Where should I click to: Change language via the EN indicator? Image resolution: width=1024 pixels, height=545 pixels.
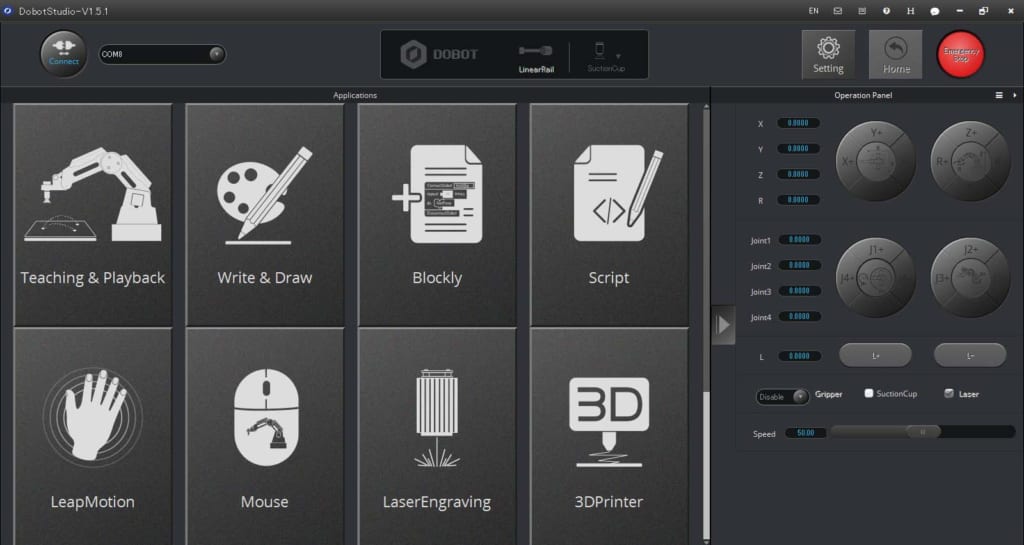(813, 11)
